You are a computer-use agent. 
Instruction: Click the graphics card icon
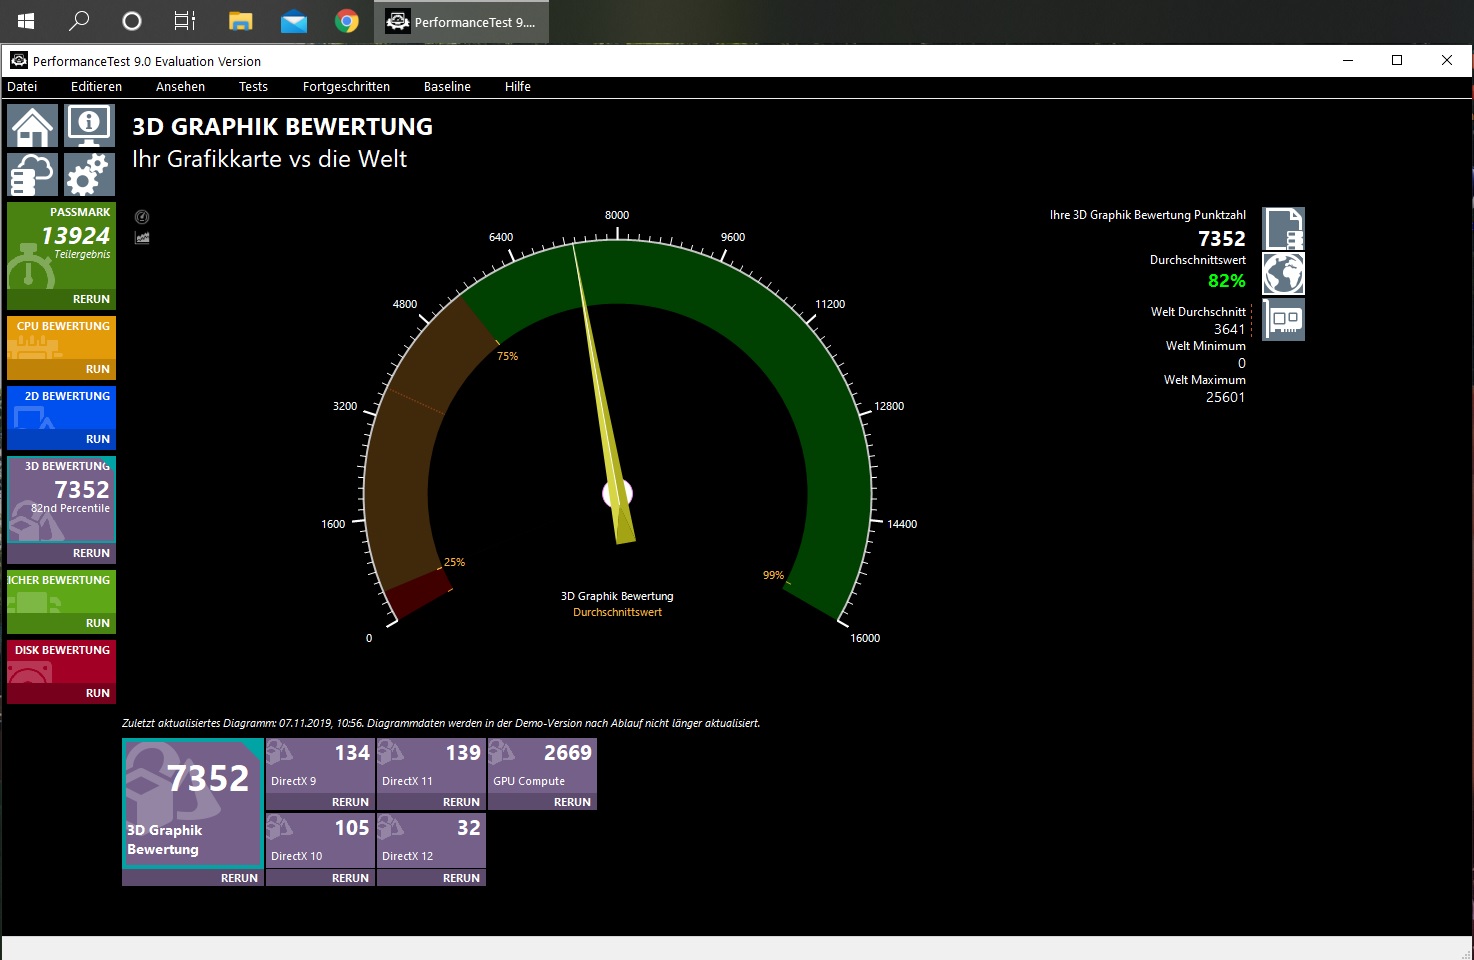pos(1284,320)
